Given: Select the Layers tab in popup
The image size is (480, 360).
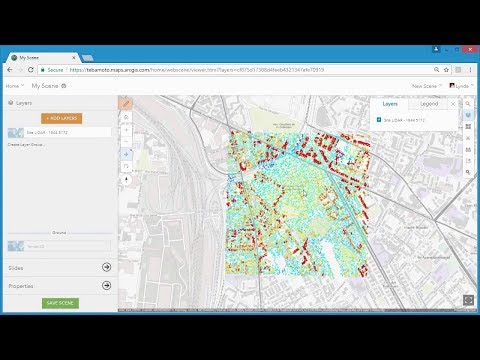Looking at the screenshot, I should point(390,104).
